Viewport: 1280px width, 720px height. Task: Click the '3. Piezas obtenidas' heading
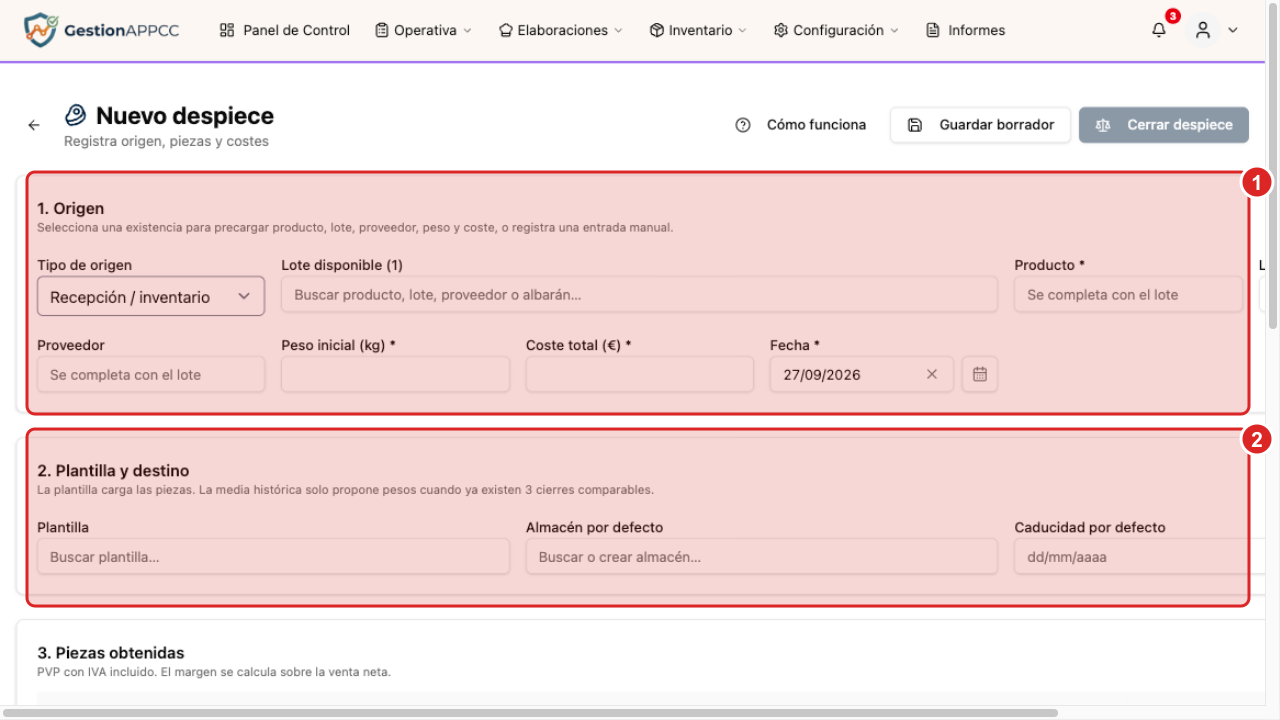(111, 652)
